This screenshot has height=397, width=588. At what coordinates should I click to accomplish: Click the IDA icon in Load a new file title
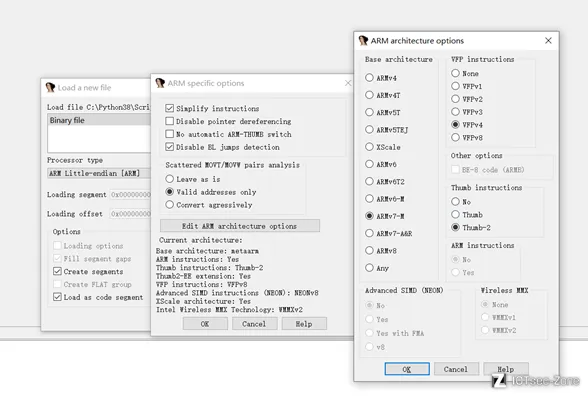(50, 88)
